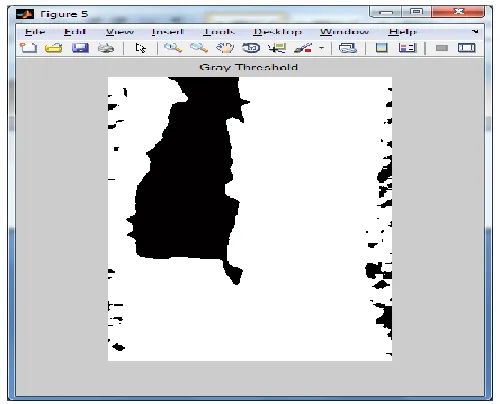
Task: Activate the Zoom Out magnifier tool
Action: pos(199,48)
